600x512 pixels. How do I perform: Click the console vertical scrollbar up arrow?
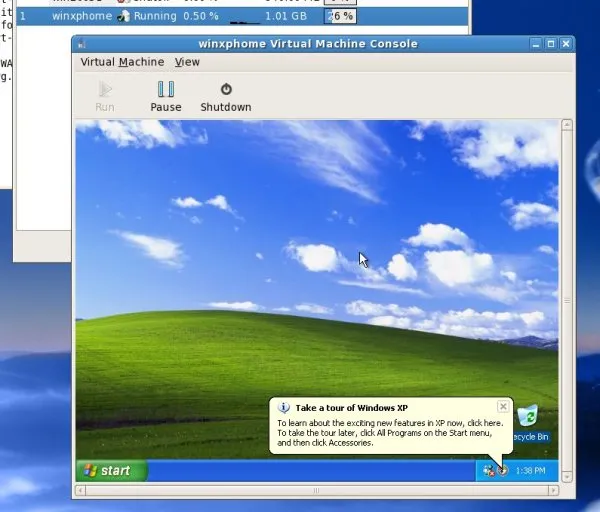(567, 125)
